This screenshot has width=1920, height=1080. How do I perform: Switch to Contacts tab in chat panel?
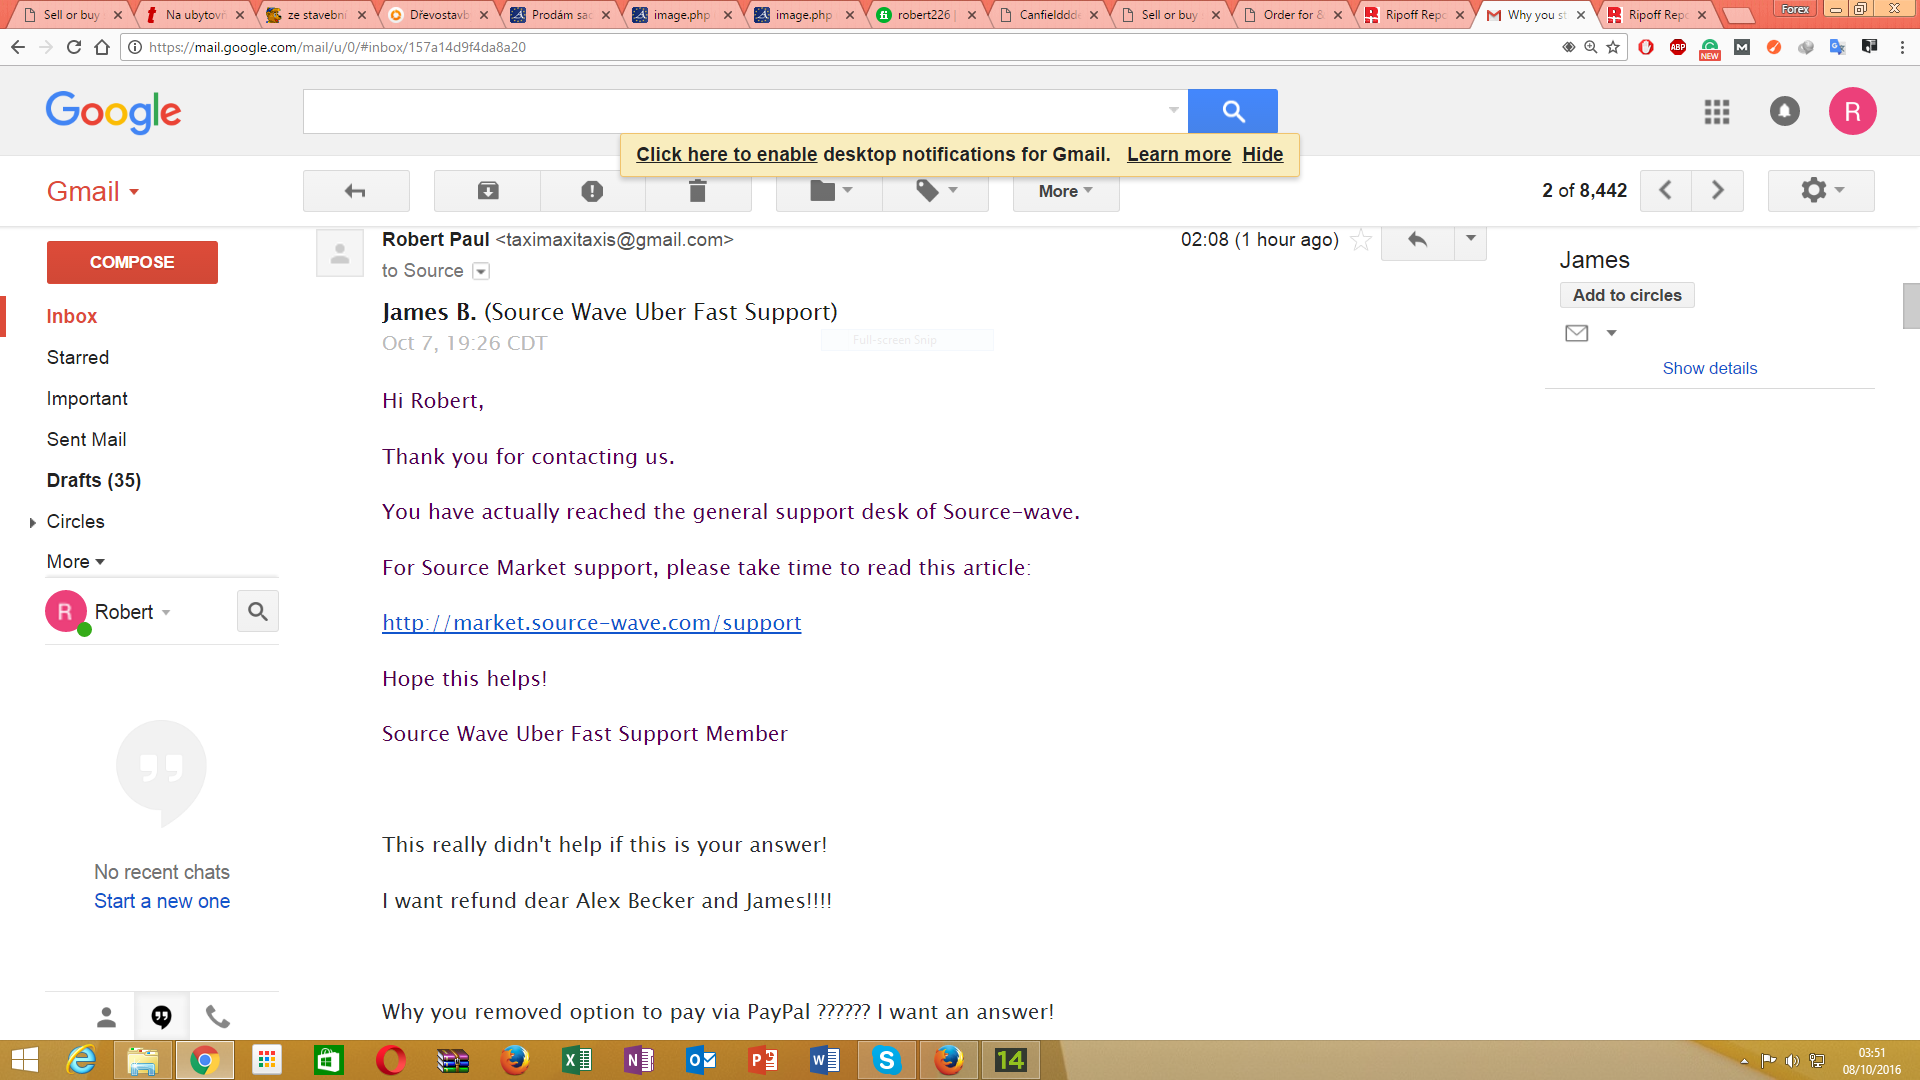point(106,1017)
